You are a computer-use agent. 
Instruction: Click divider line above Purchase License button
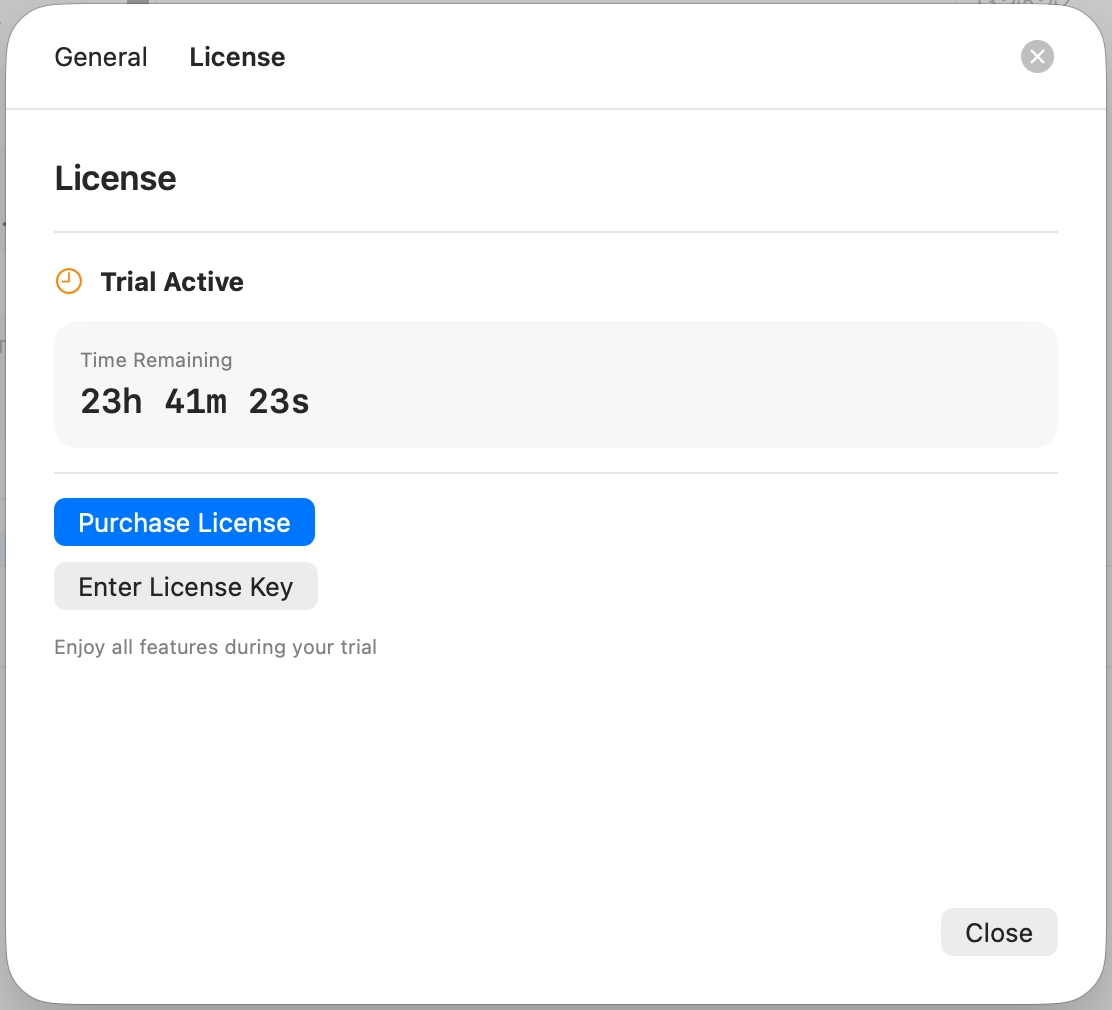tap(555, 473)
